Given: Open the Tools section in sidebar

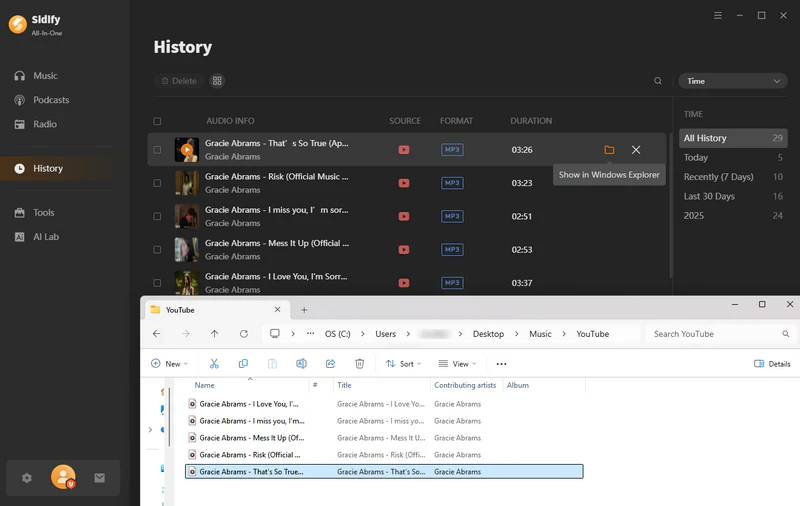Looking at the screenshot, I should pos(34,213).
